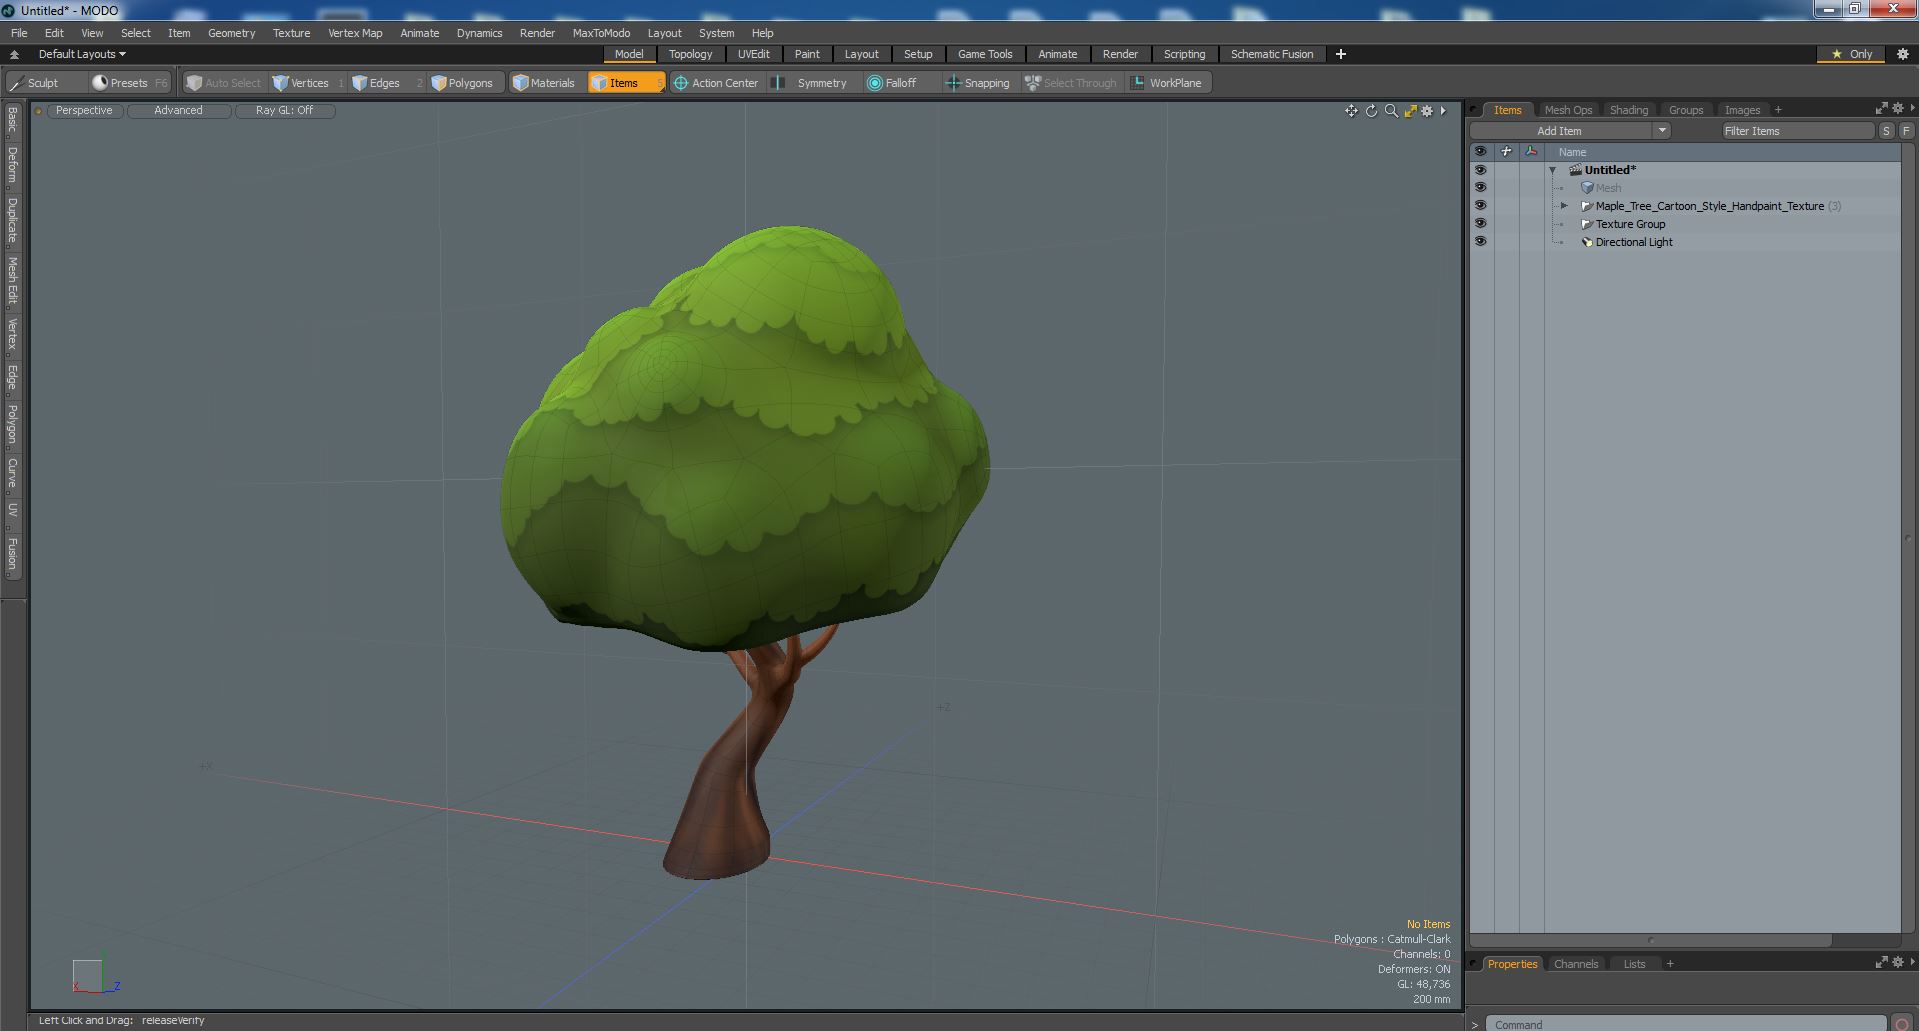The image size is (1919, 1031).
Task: Open the Lists tab in Properties panel
Action: pyautogui.click(x=1634, y=964)
